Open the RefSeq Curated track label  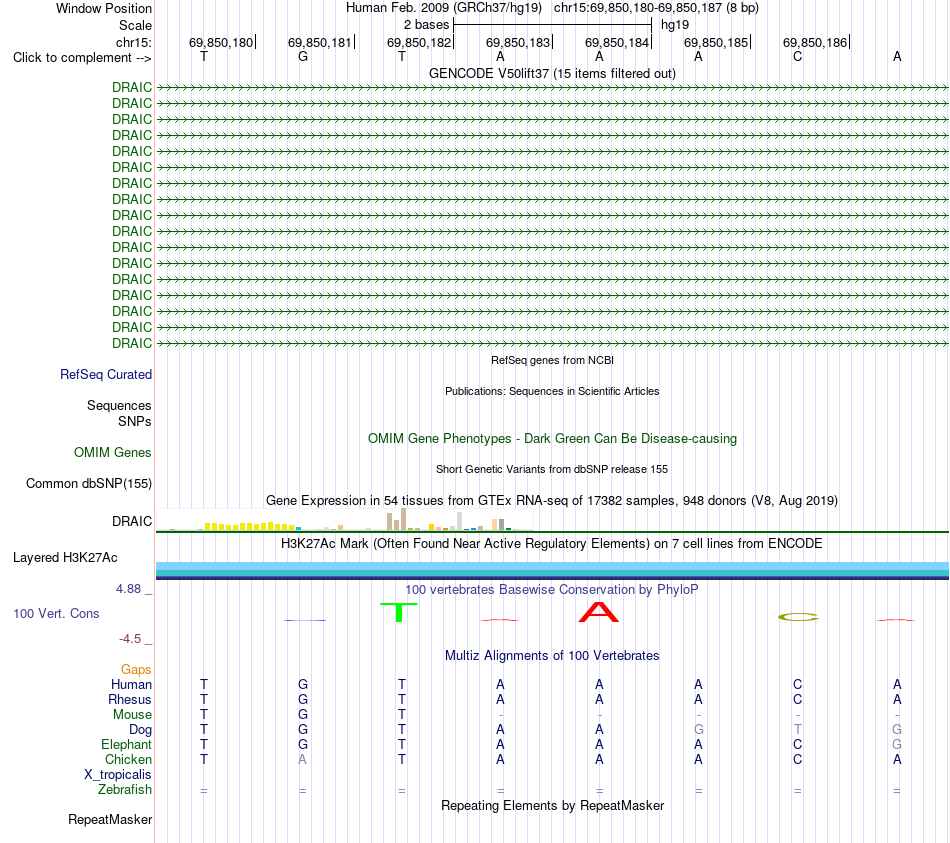(106, 375)
